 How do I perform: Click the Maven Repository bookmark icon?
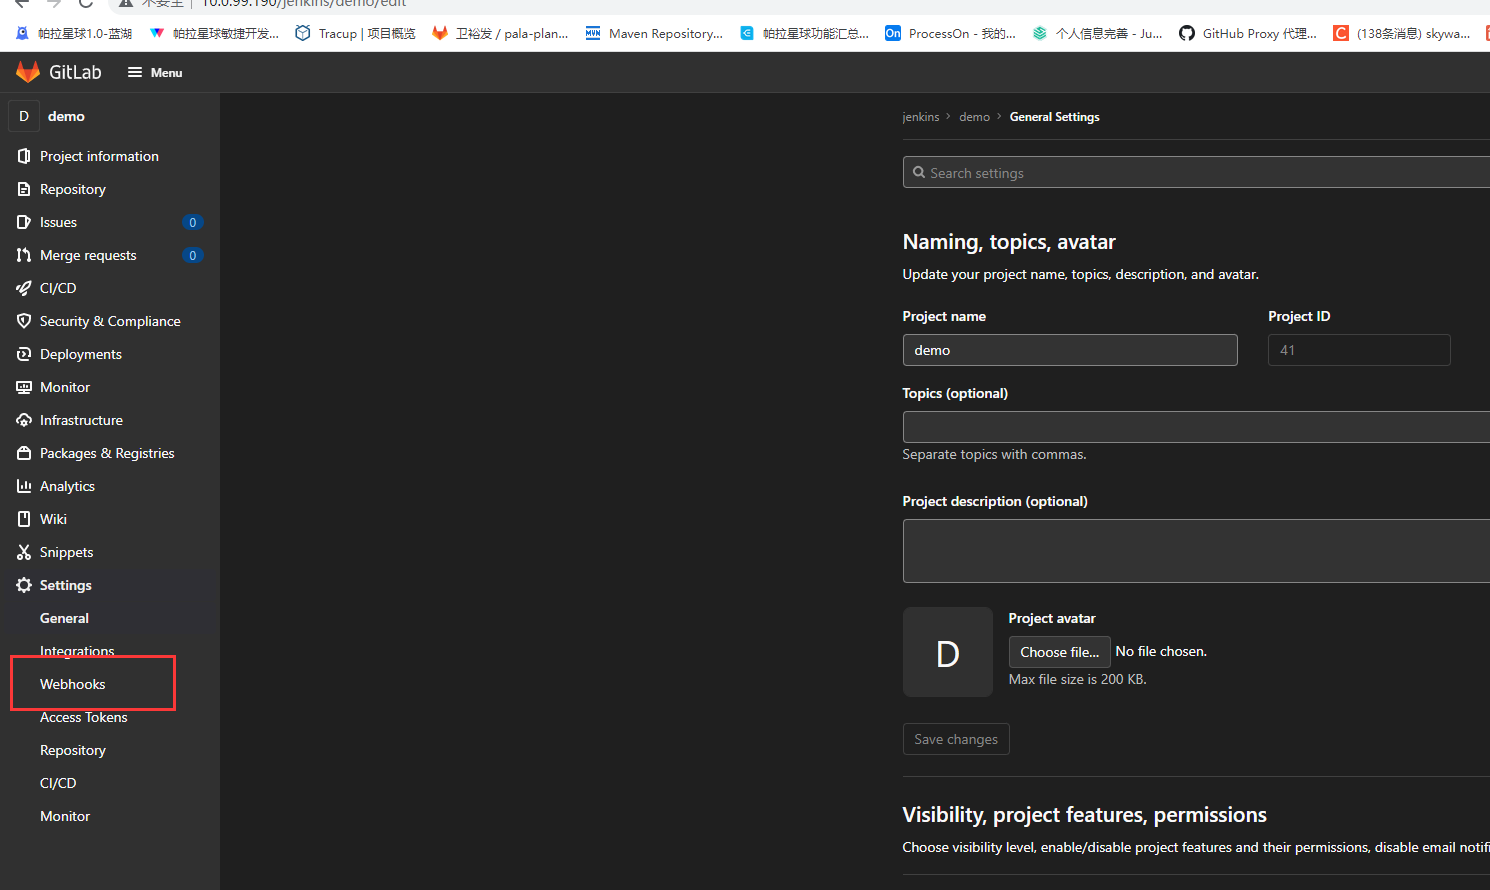coord(593,33)
